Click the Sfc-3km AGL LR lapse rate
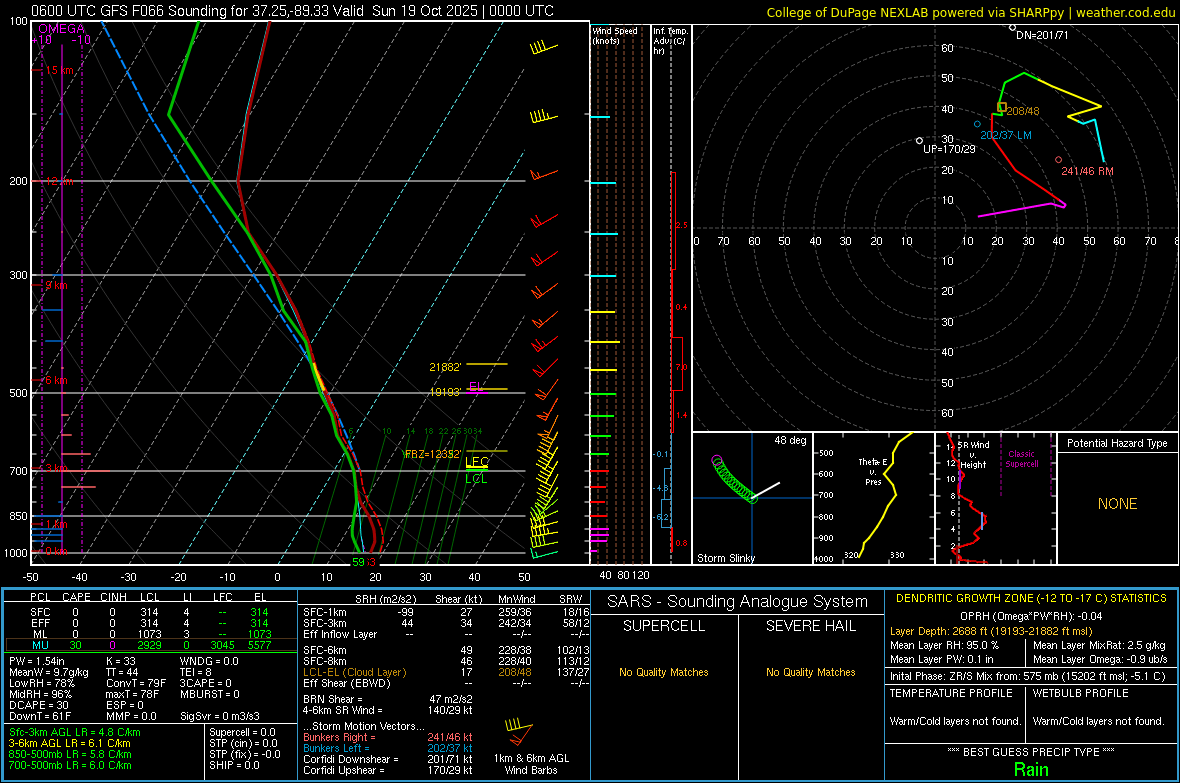 tap(75, 732)
